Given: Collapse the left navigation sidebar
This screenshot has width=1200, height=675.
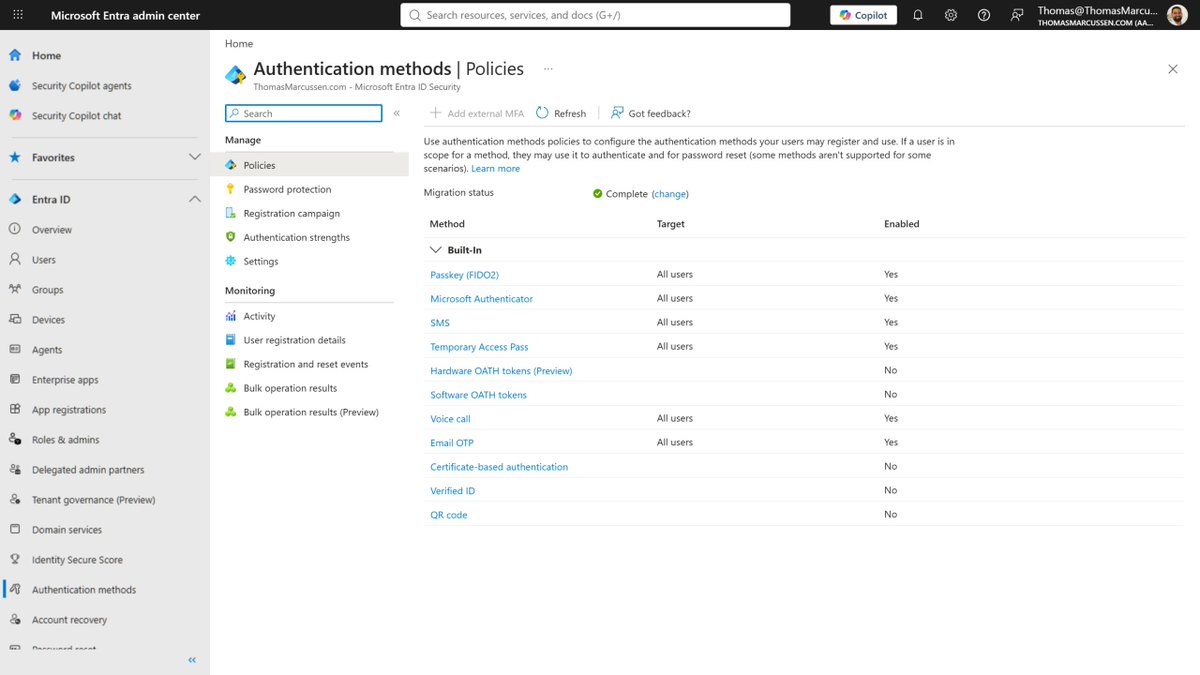Looking at the screenshot, I should (x=192, y=660).
